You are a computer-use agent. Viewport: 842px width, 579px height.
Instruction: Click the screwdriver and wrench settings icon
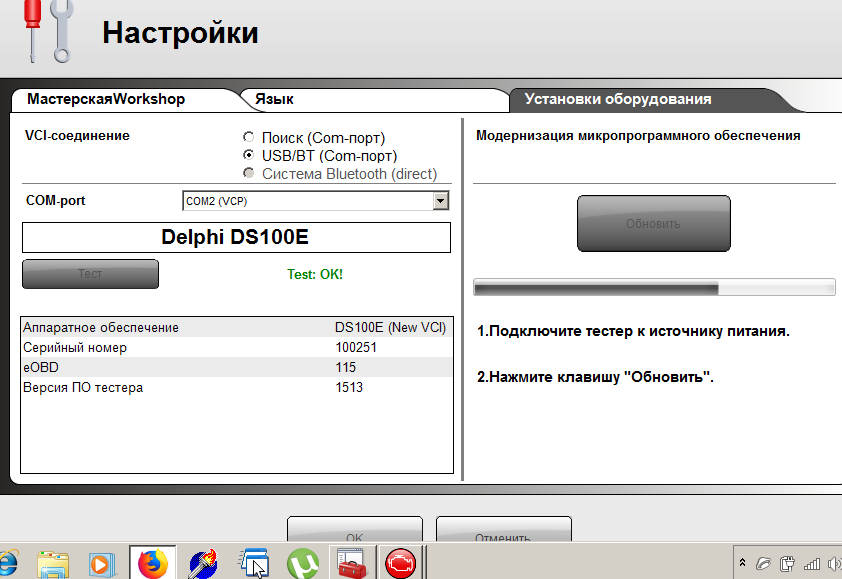[x=48, y=31]
